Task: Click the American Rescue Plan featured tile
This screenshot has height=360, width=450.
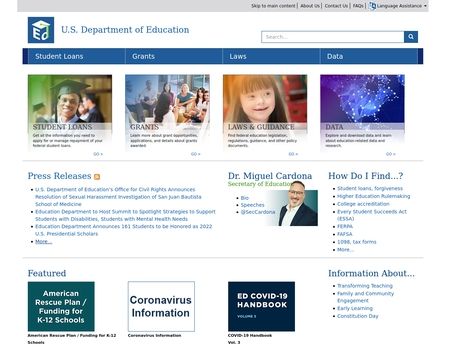Action: tap(61, 306)
